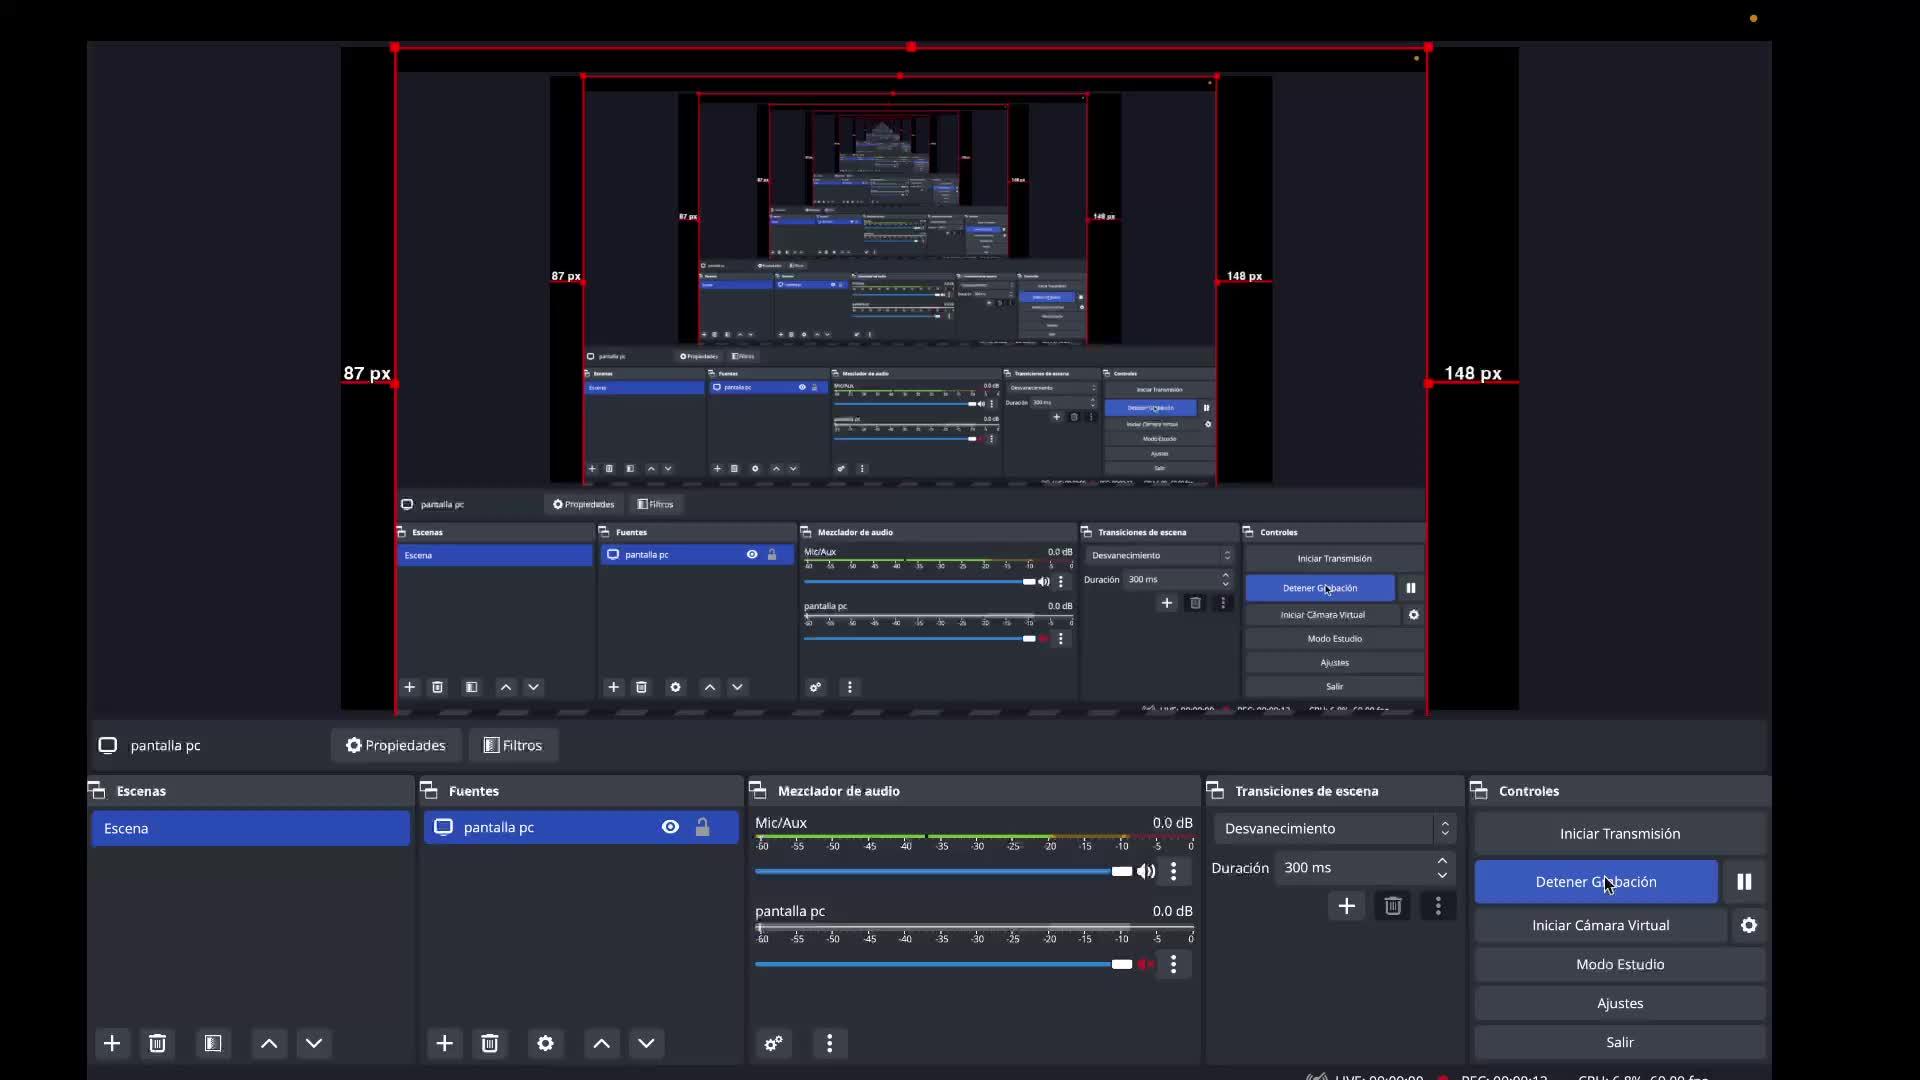This screenshot has height=1080, width=1920.
Task: Open audio mixer three-dot menu at bottom
Action: coord(829,1043)
